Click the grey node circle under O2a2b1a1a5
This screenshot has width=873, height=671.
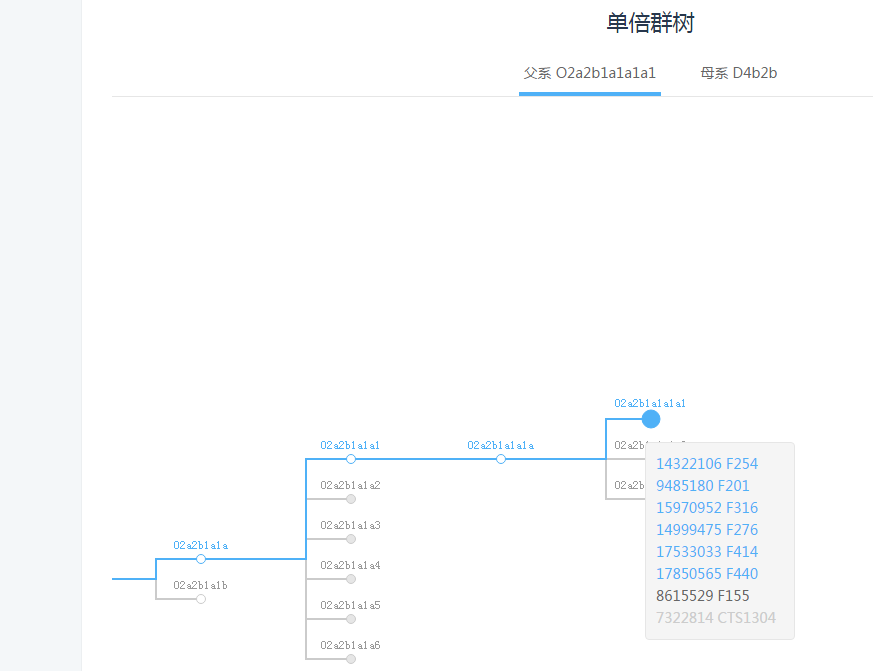[x=351, y=619]
